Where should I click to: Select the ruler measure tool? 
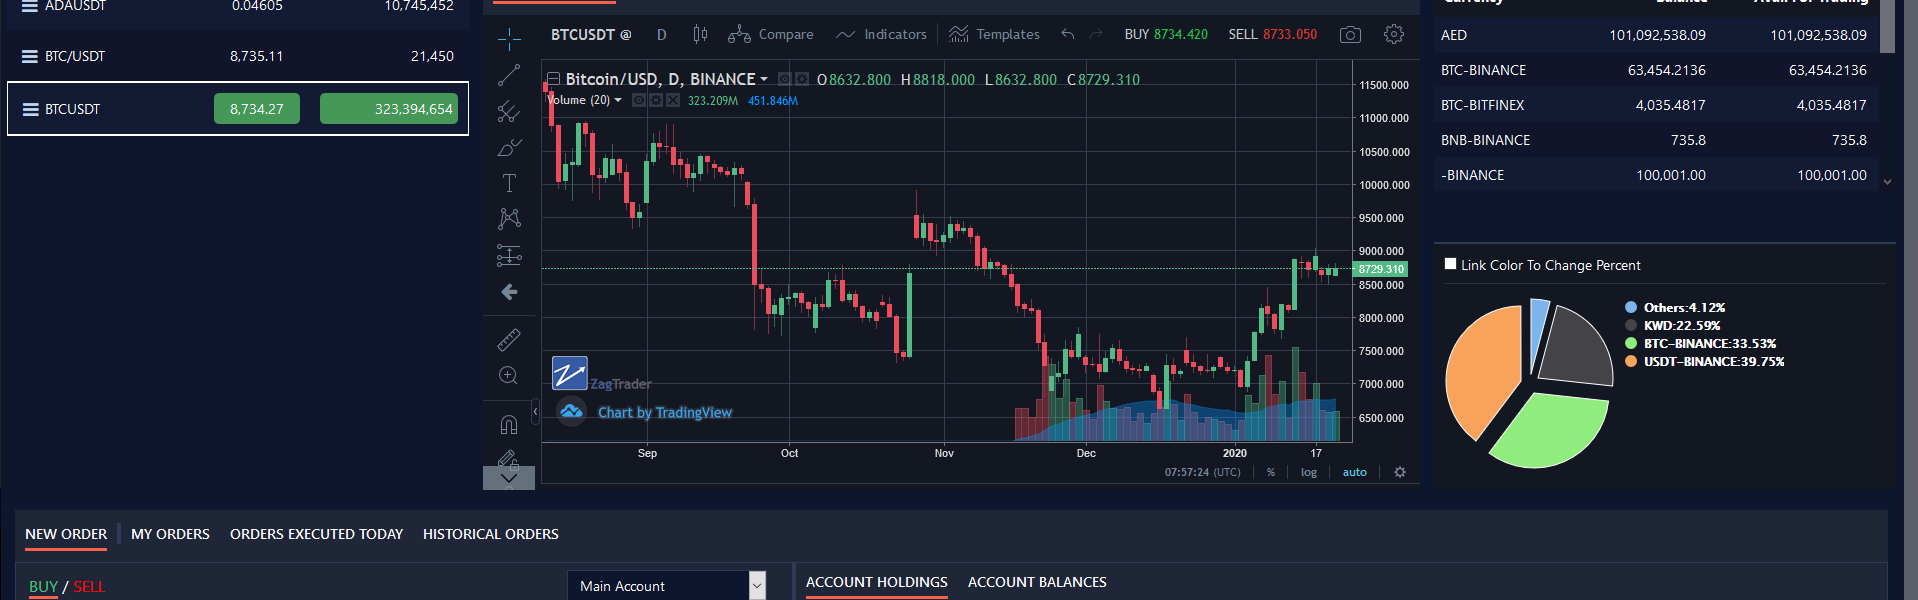click(x=509, y=340)
